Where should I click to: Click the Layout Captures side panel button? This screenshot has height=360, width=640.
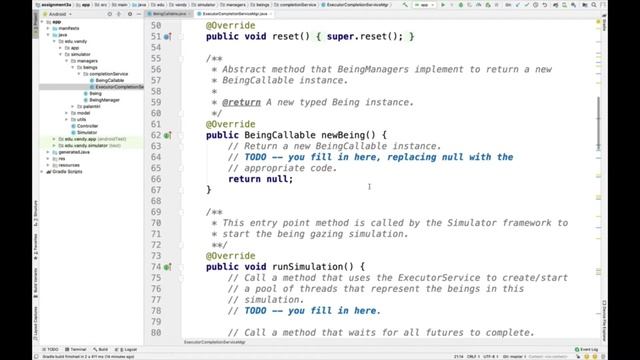click(36, 322)
